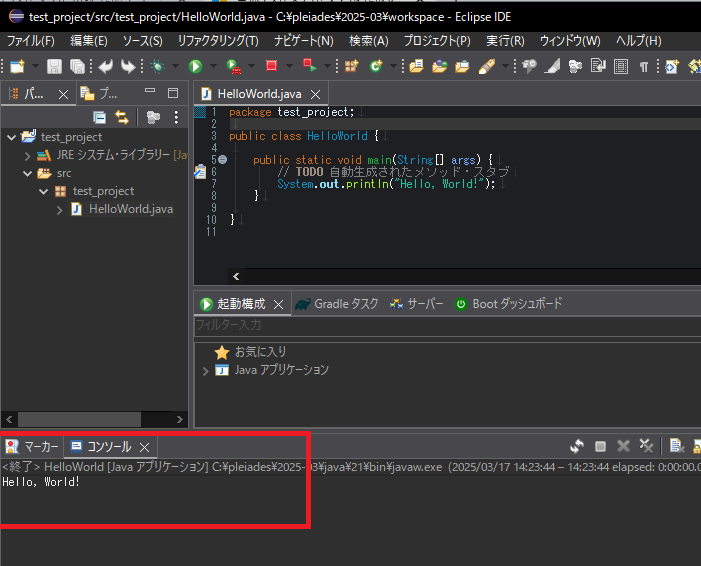701x566 pixels.
Task: Toggle Link with Editor in Package Explorer
Action: point(122,118)
